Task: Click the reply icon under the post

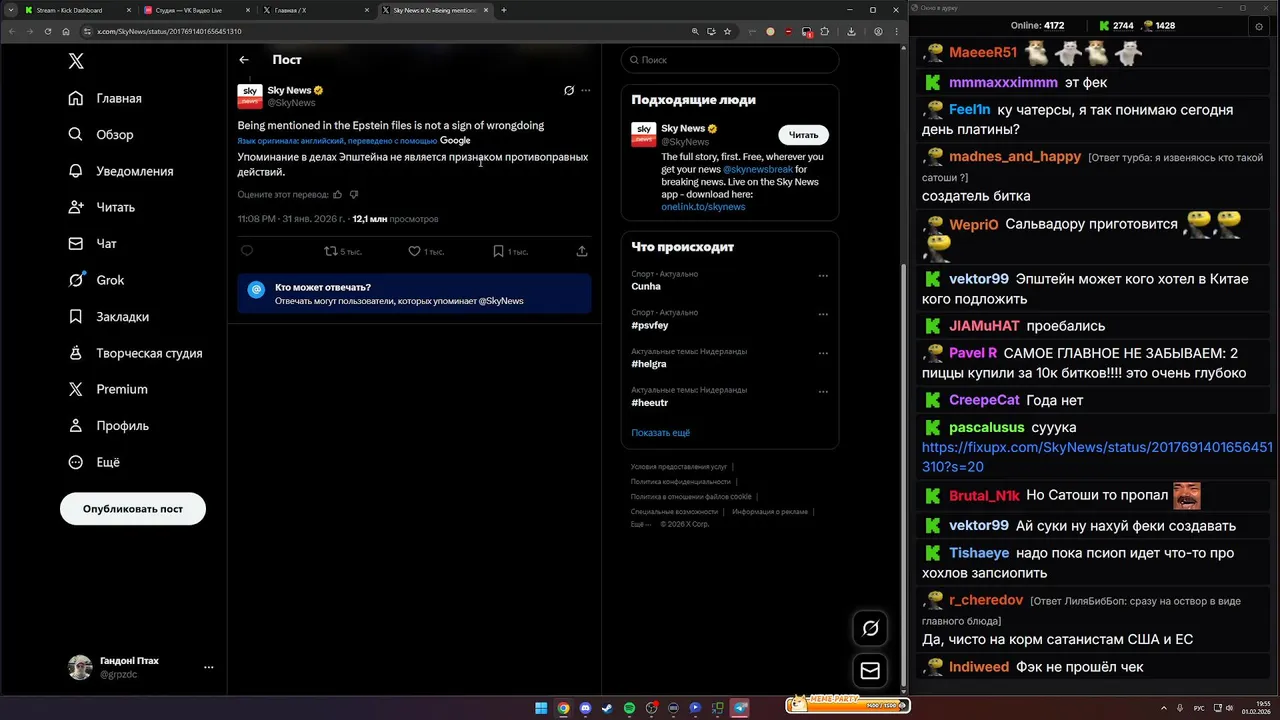Action: [x=247, y=251]
